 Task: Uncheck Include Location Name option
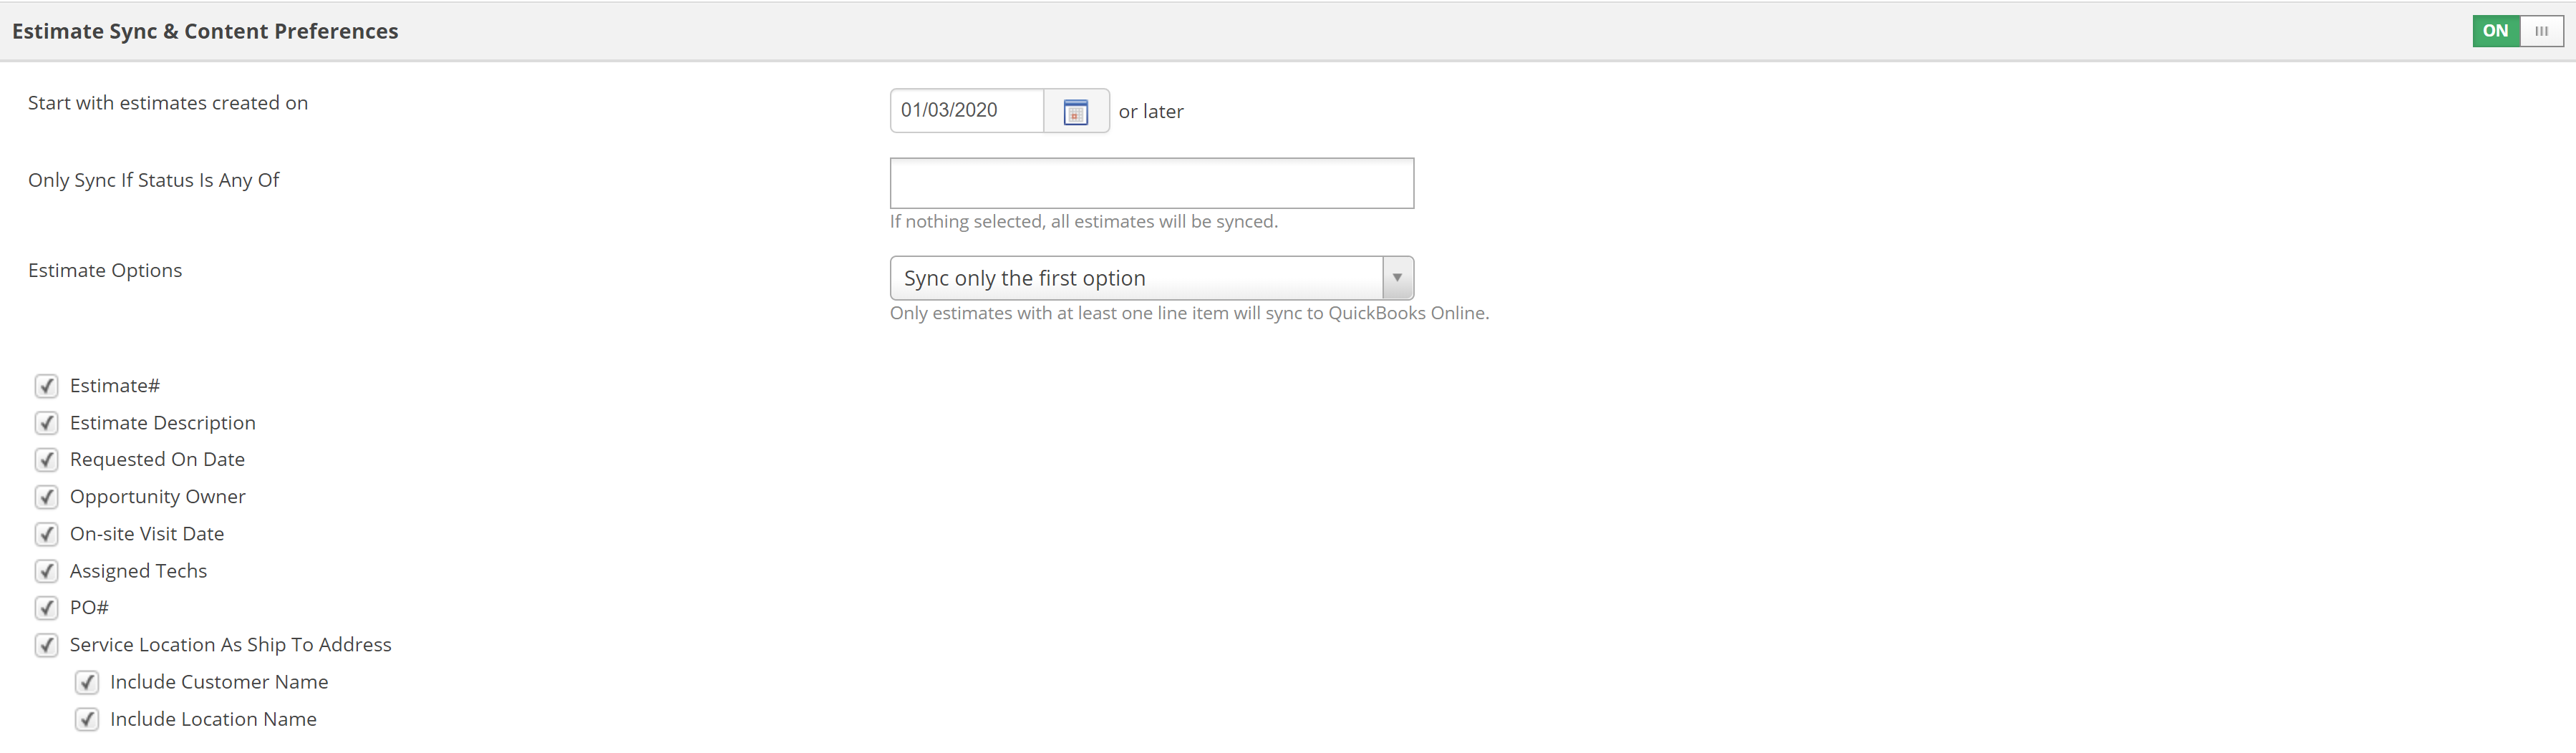click(87, 719)
